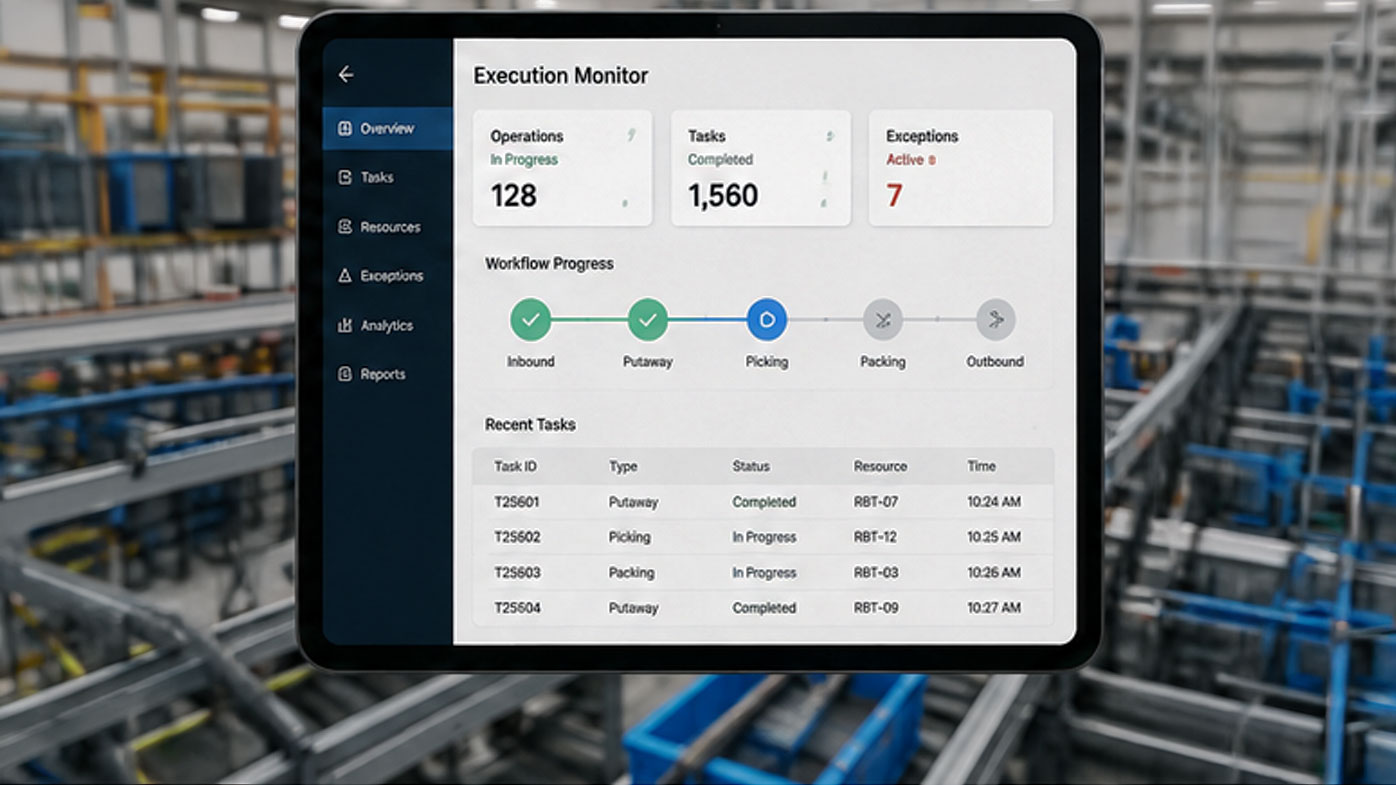Open the Resources section

tap(387, 227)
